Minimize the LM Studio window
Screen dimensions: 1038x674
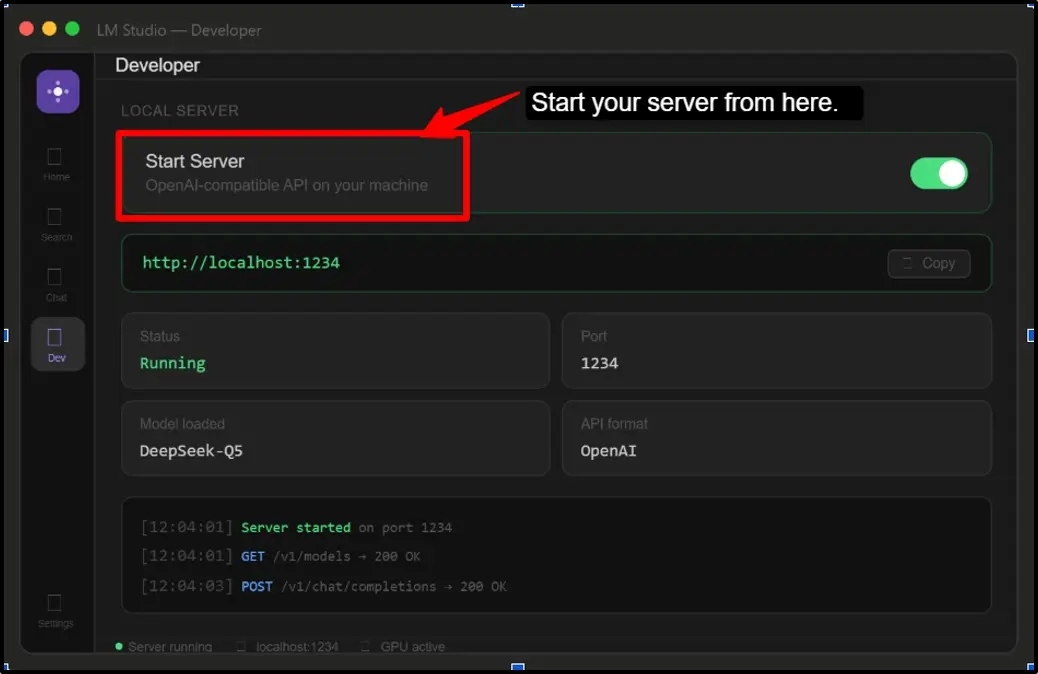[x=50, y=28]
